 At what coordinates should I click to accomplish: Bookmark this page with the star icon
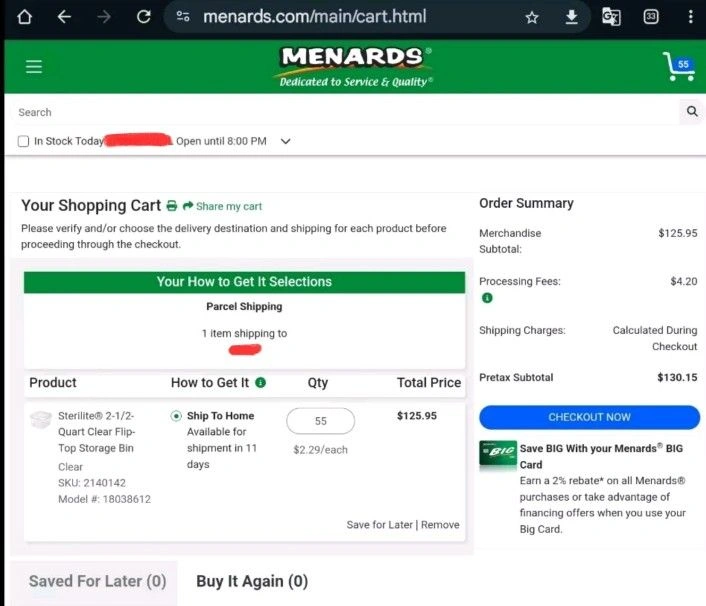pos(532,17)
